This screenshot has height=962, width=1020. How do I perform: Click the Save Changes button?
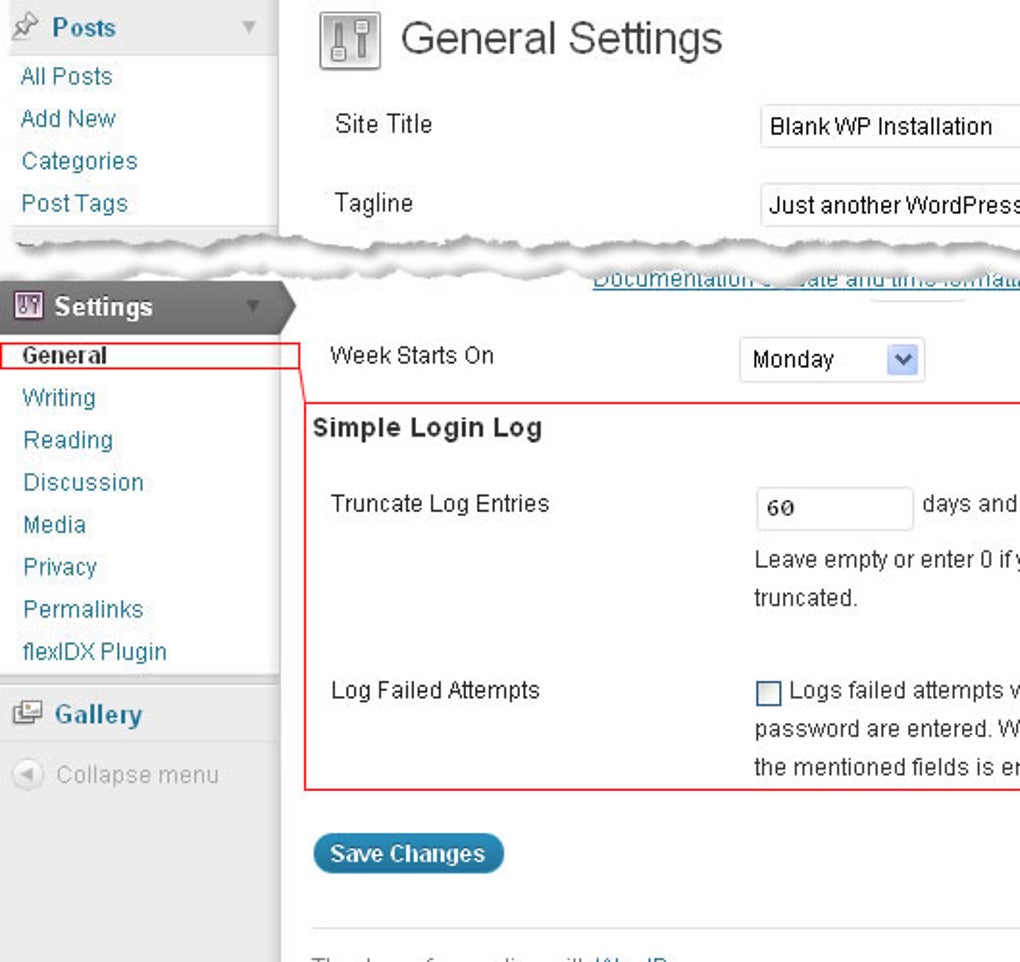[x=408, y=853]
